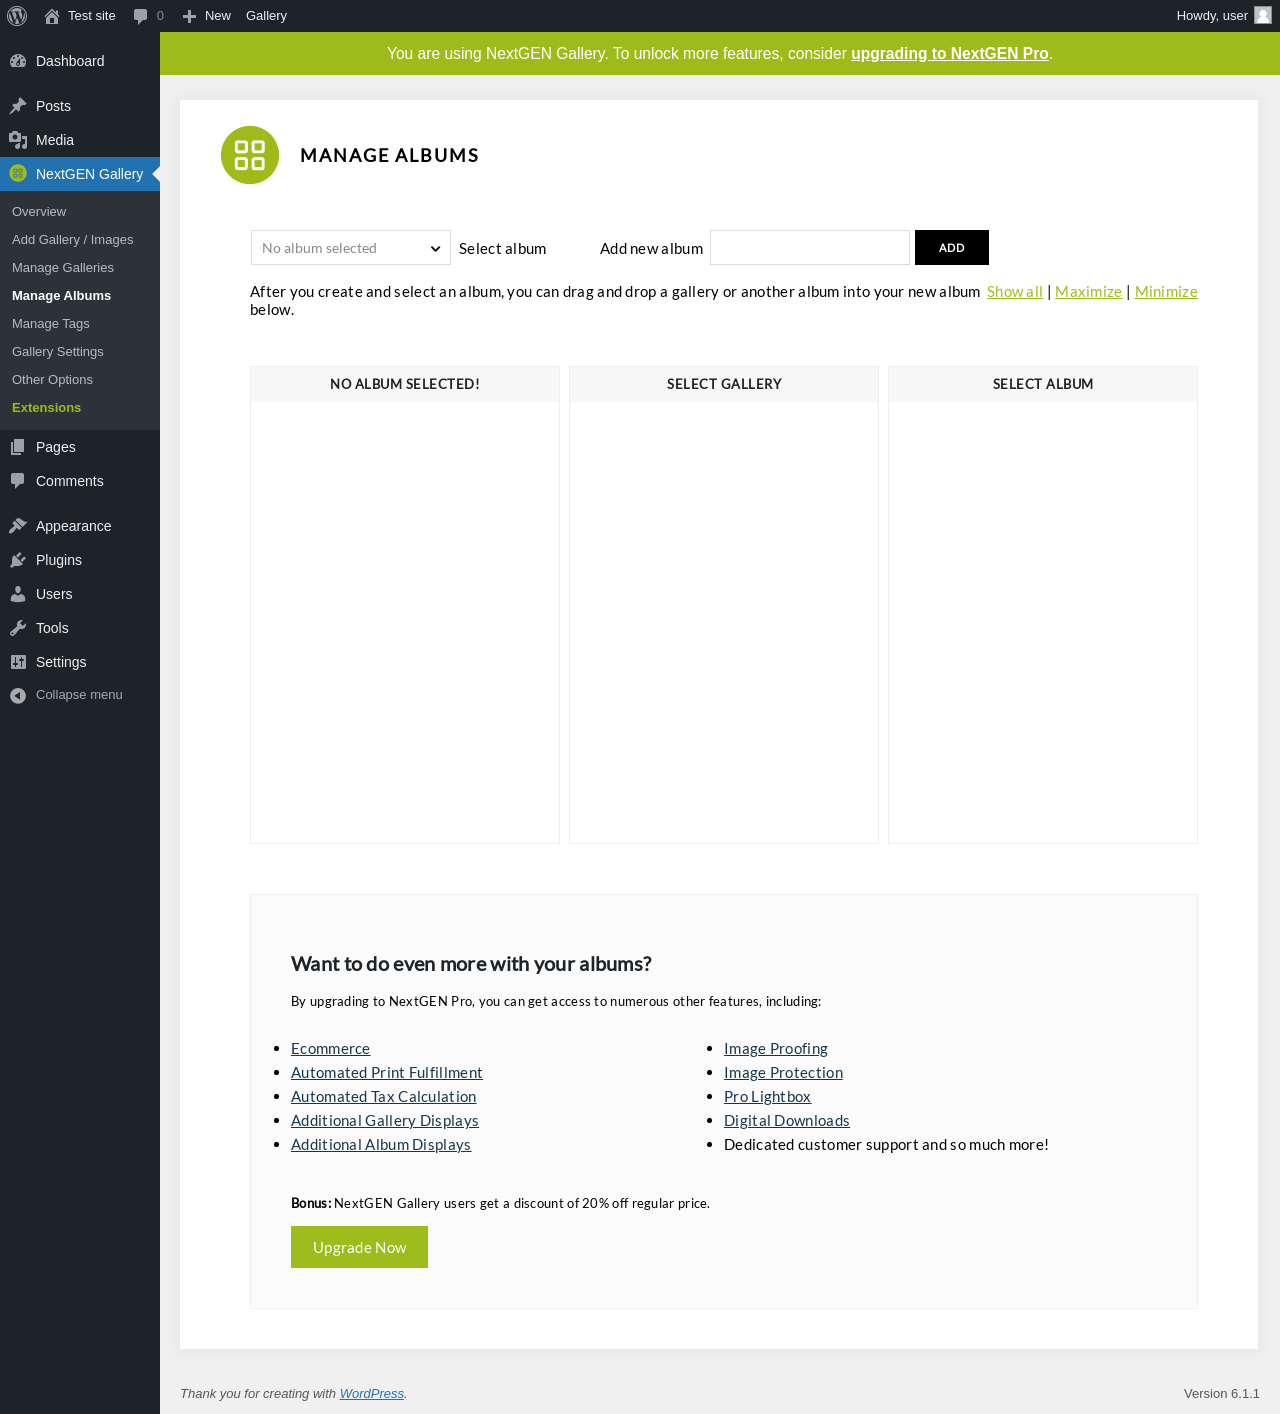The height and width of the screenshot is (1414, 1280).
Task: Click the MANAGE ALBUMS page heading
Action: click(389, 155)
